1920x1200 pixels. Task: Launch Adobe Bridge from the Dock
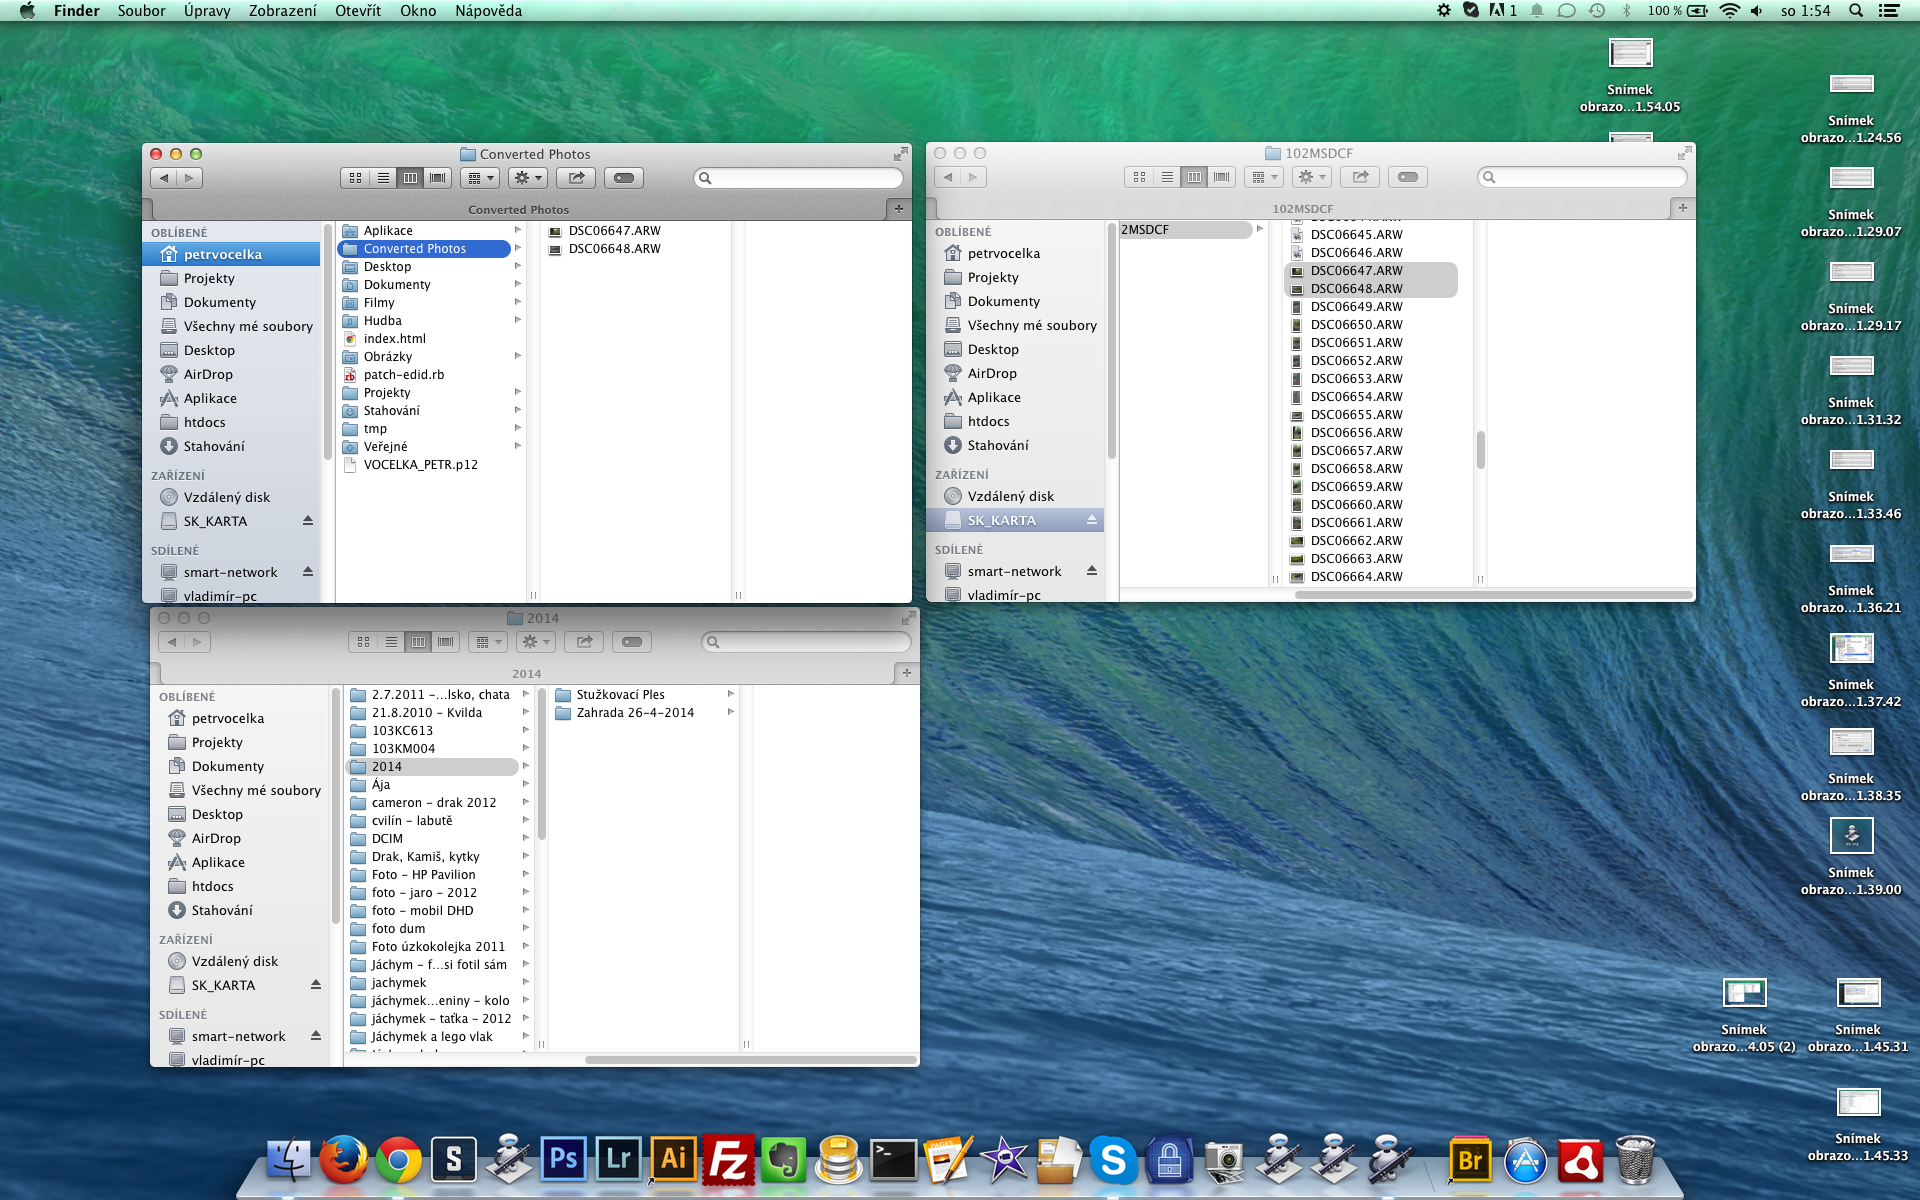1469,1160
